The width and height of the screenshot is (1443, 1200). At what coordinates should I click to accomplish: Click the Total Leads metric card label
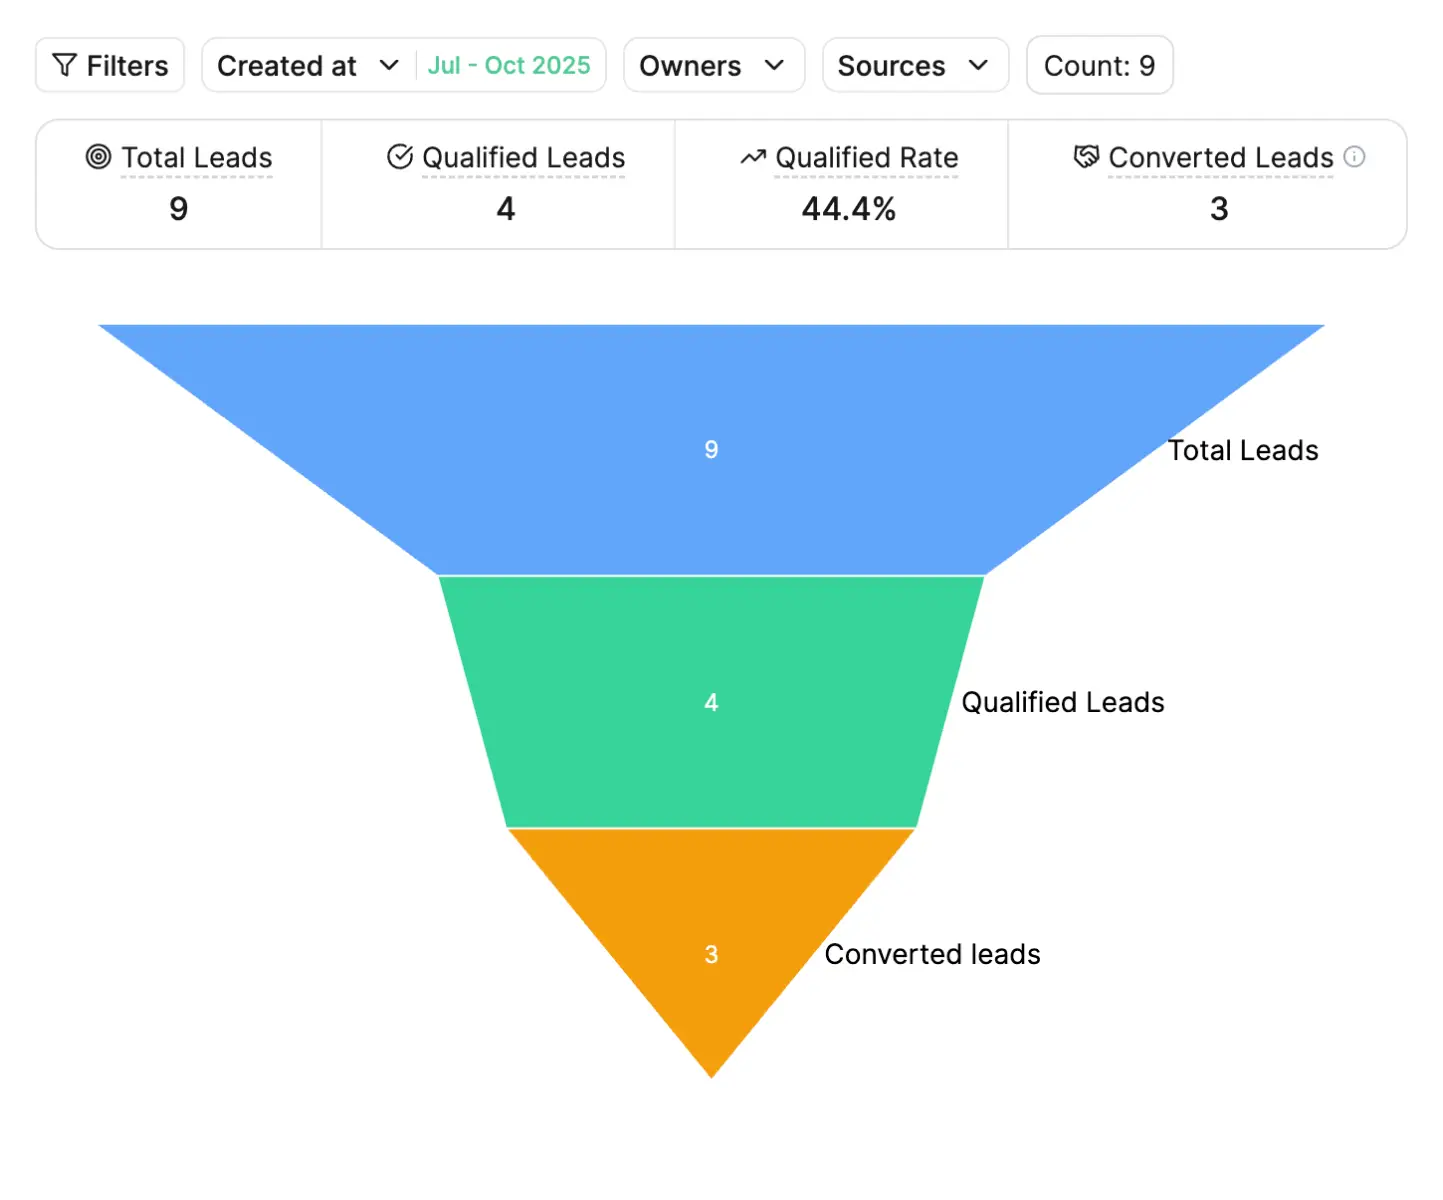tap(197, 158)
